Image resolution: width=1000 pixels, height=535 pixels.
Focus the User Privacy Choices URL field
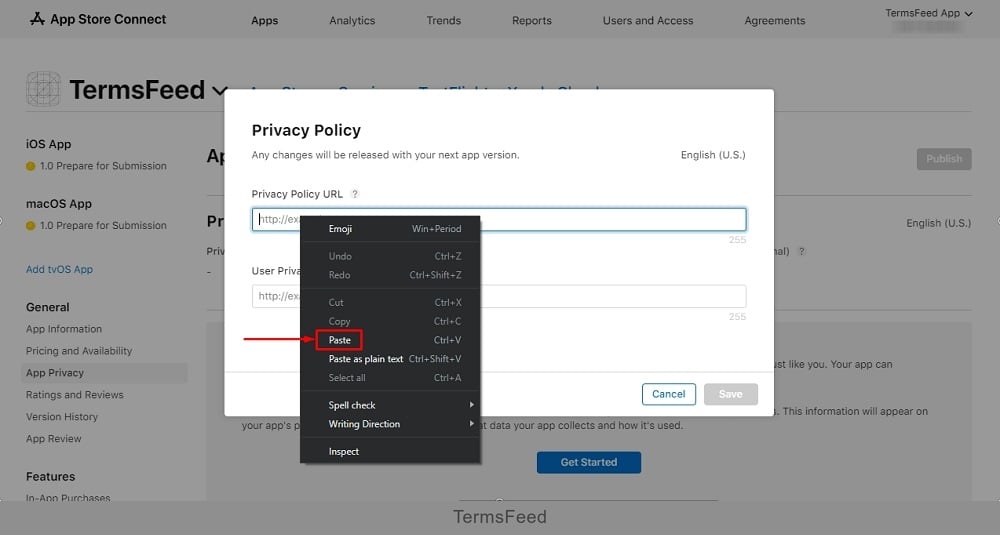499,297
